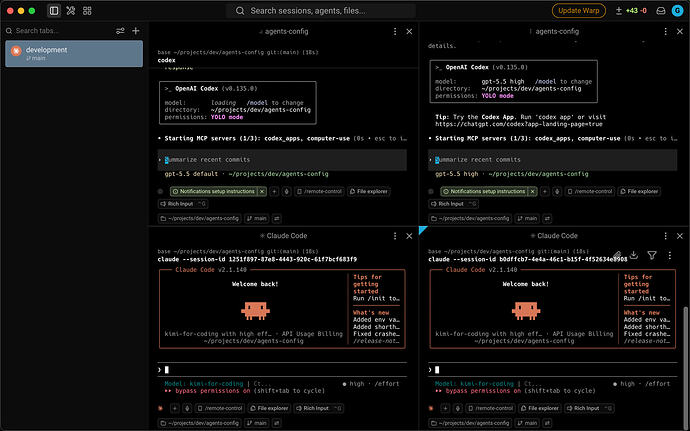Toggle Rich Input in bottom-left pane

point(318,408)
